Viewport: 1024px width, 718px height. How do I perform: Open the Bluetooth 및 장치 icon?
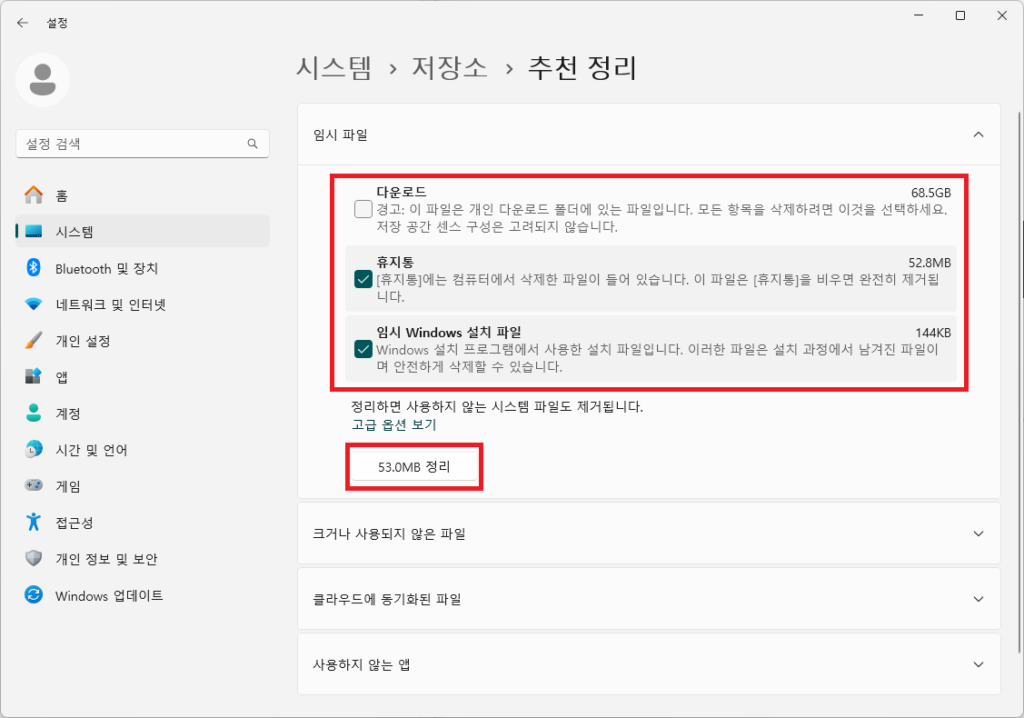click(33, 268)
